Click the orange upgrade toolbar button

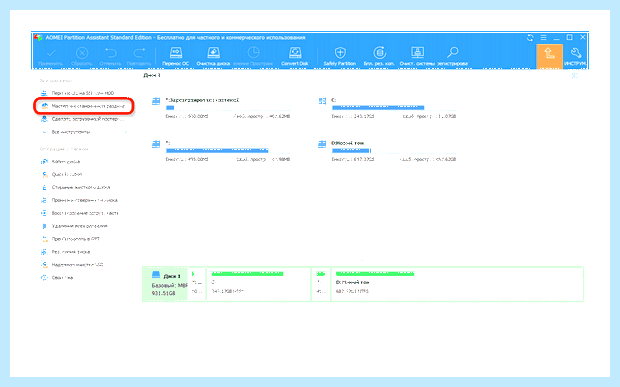[549, 56]
